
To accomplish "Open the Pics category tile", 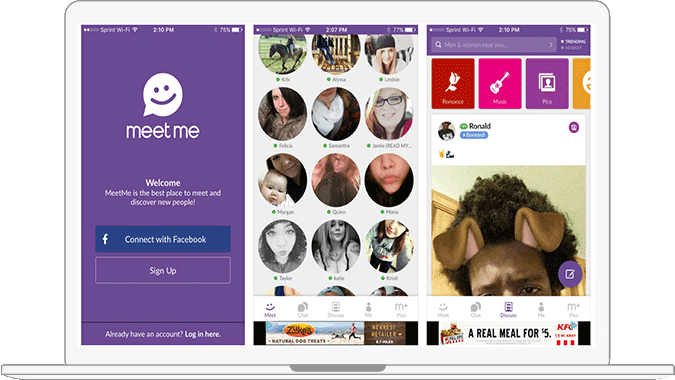I will point(547,83).
